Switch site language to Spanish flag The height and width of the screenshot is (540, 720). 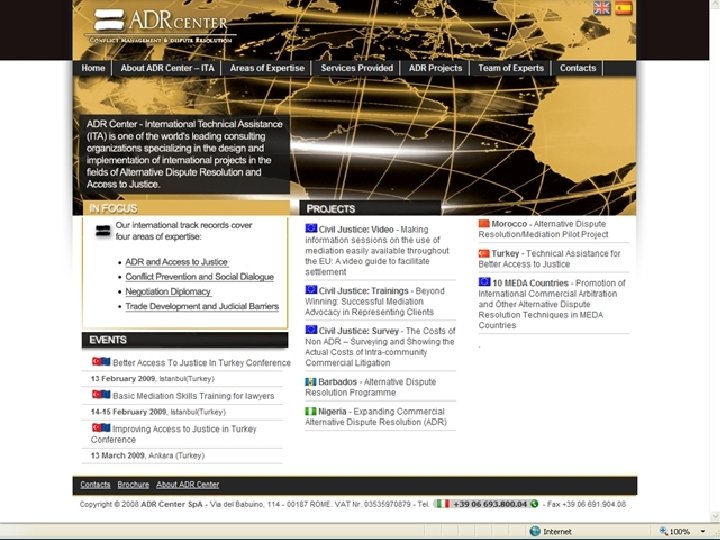tap(624, 8)
